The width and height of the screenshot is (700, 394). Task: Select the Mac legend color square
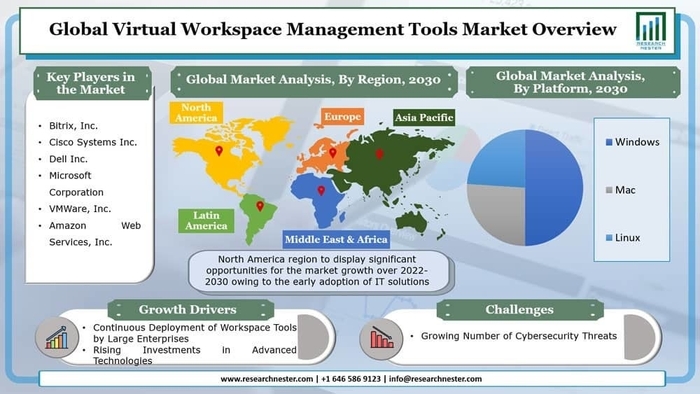[608, 190]
